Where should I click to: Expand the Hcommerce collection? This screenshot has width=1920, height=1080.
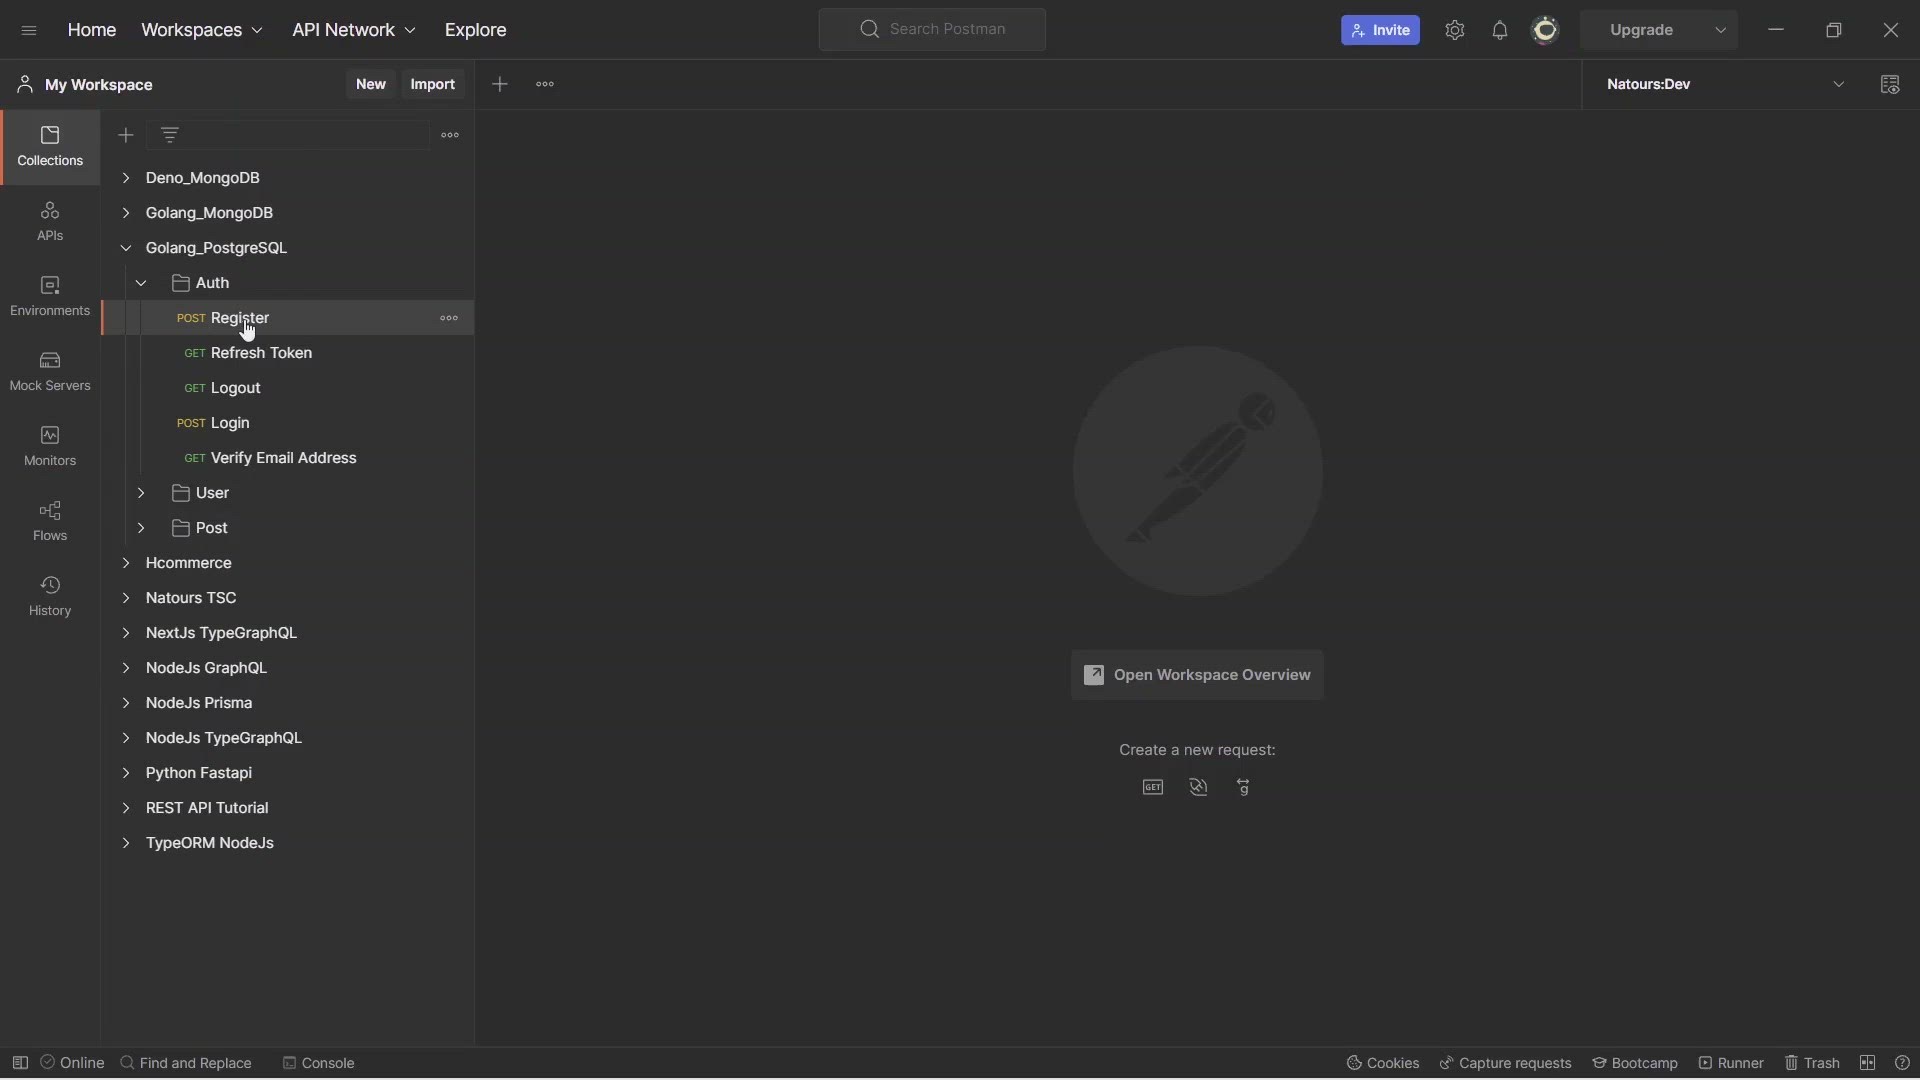(x=126, y=563)
